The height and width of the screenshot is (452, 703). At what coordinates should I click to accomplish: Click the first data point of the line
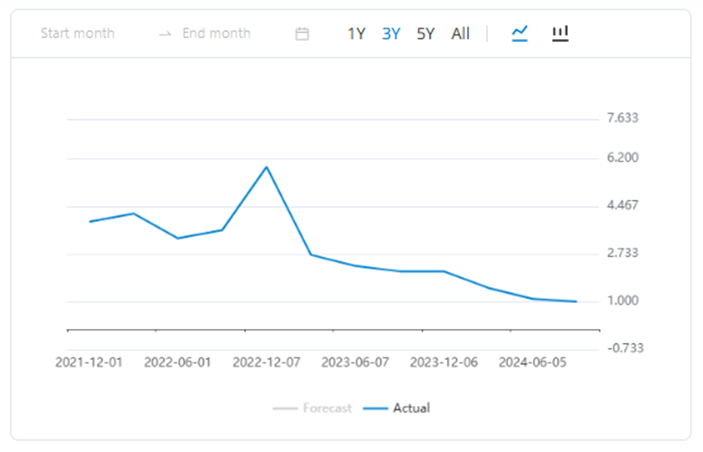tap(90, 221)
